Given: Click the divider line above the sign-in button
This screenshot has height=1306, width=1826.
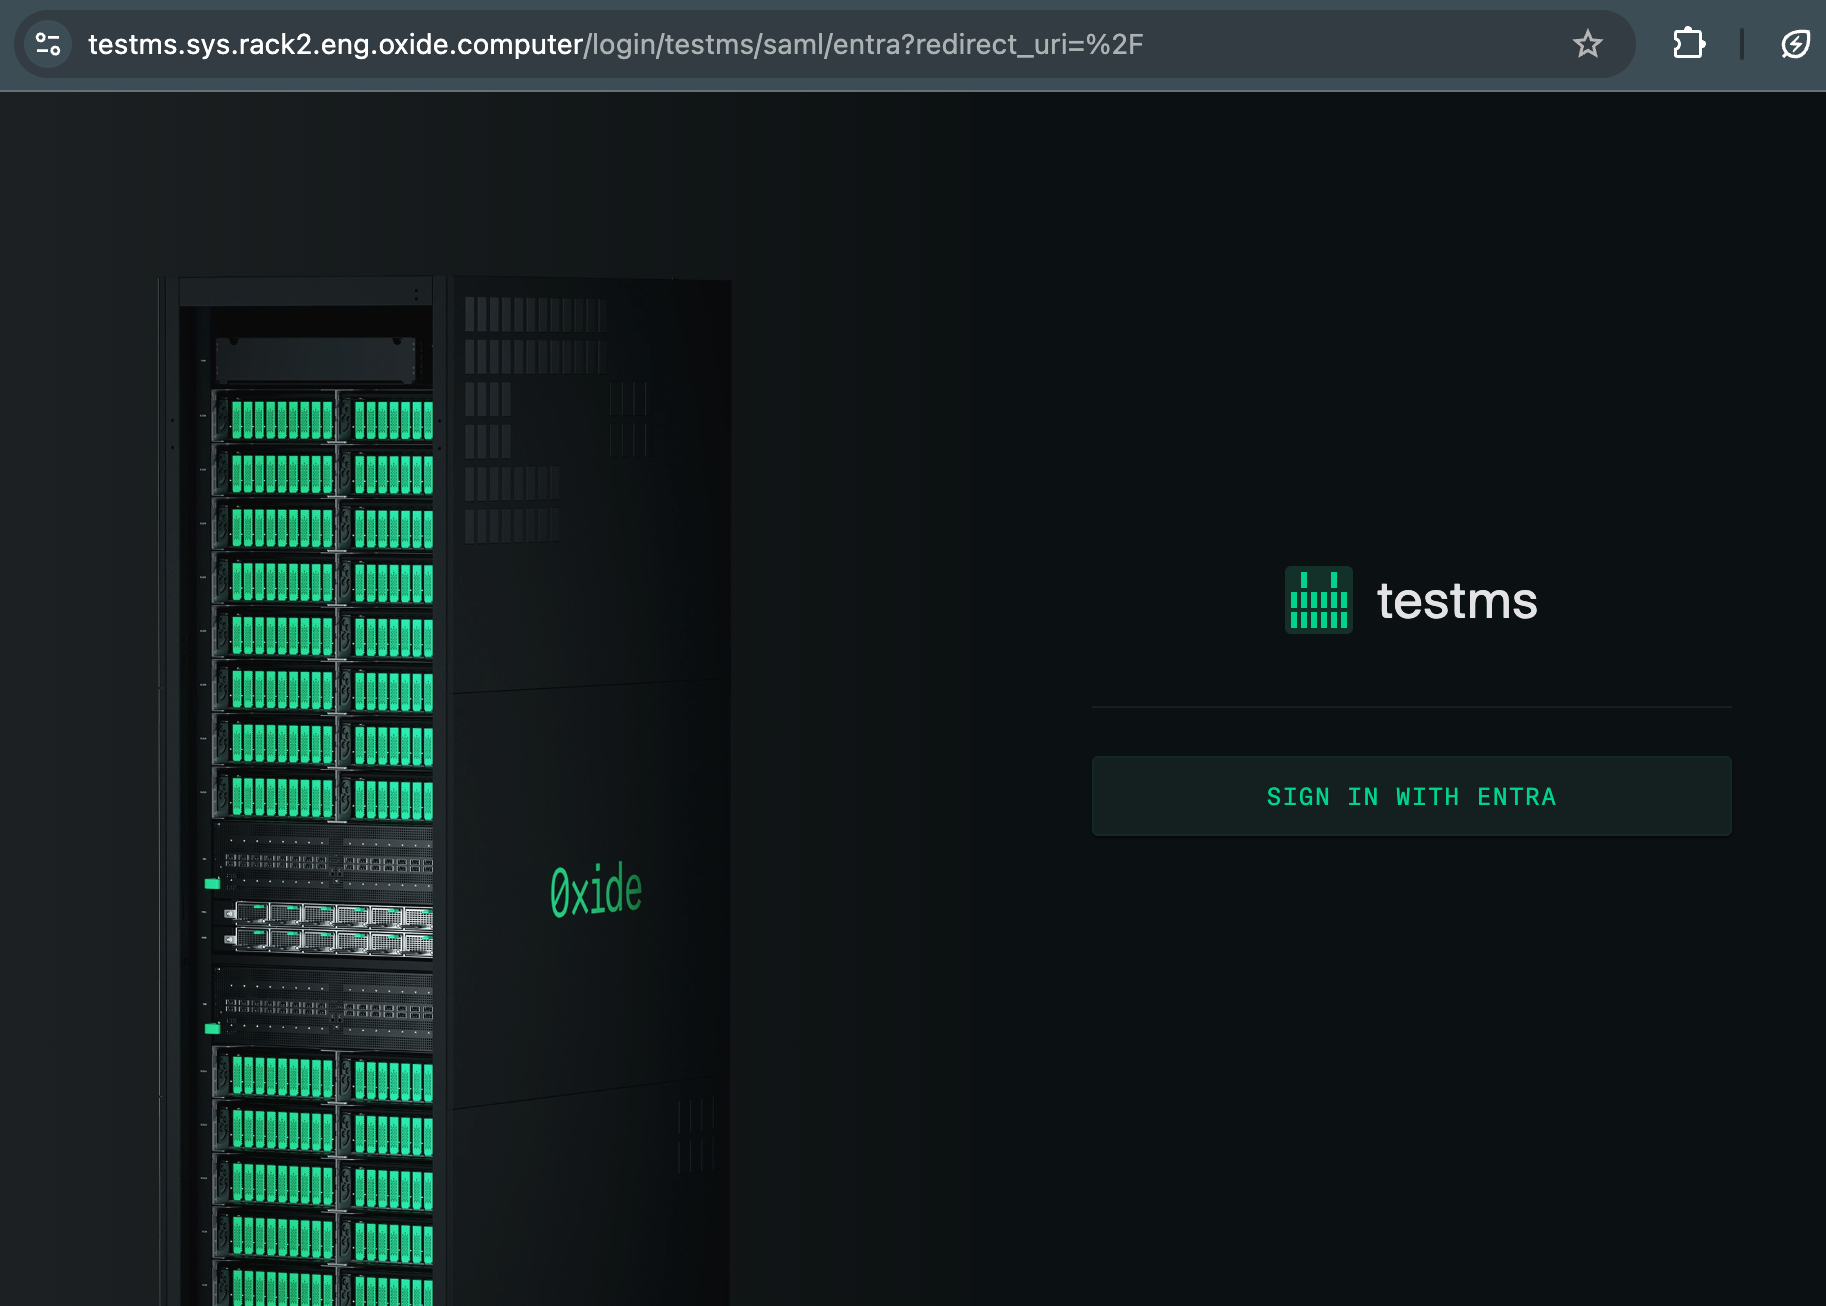Looking at the screenshot, I should click(1411, 707).
